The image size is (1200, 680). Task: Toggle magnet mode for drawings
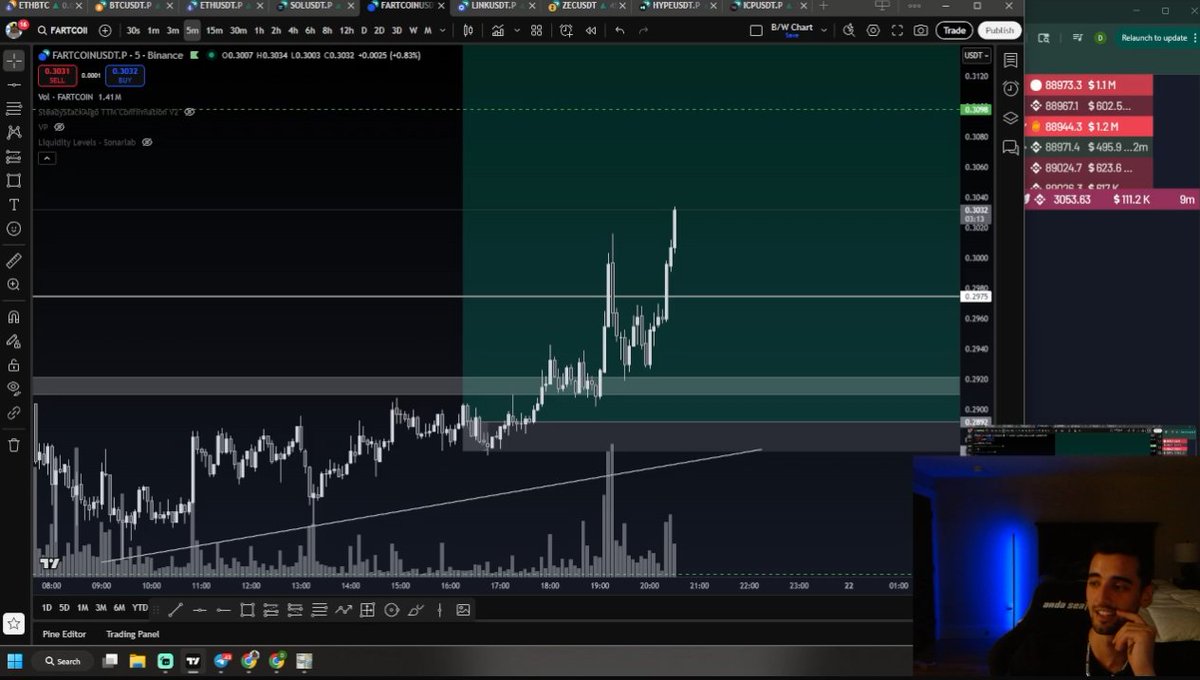click(x=14, y=317)
